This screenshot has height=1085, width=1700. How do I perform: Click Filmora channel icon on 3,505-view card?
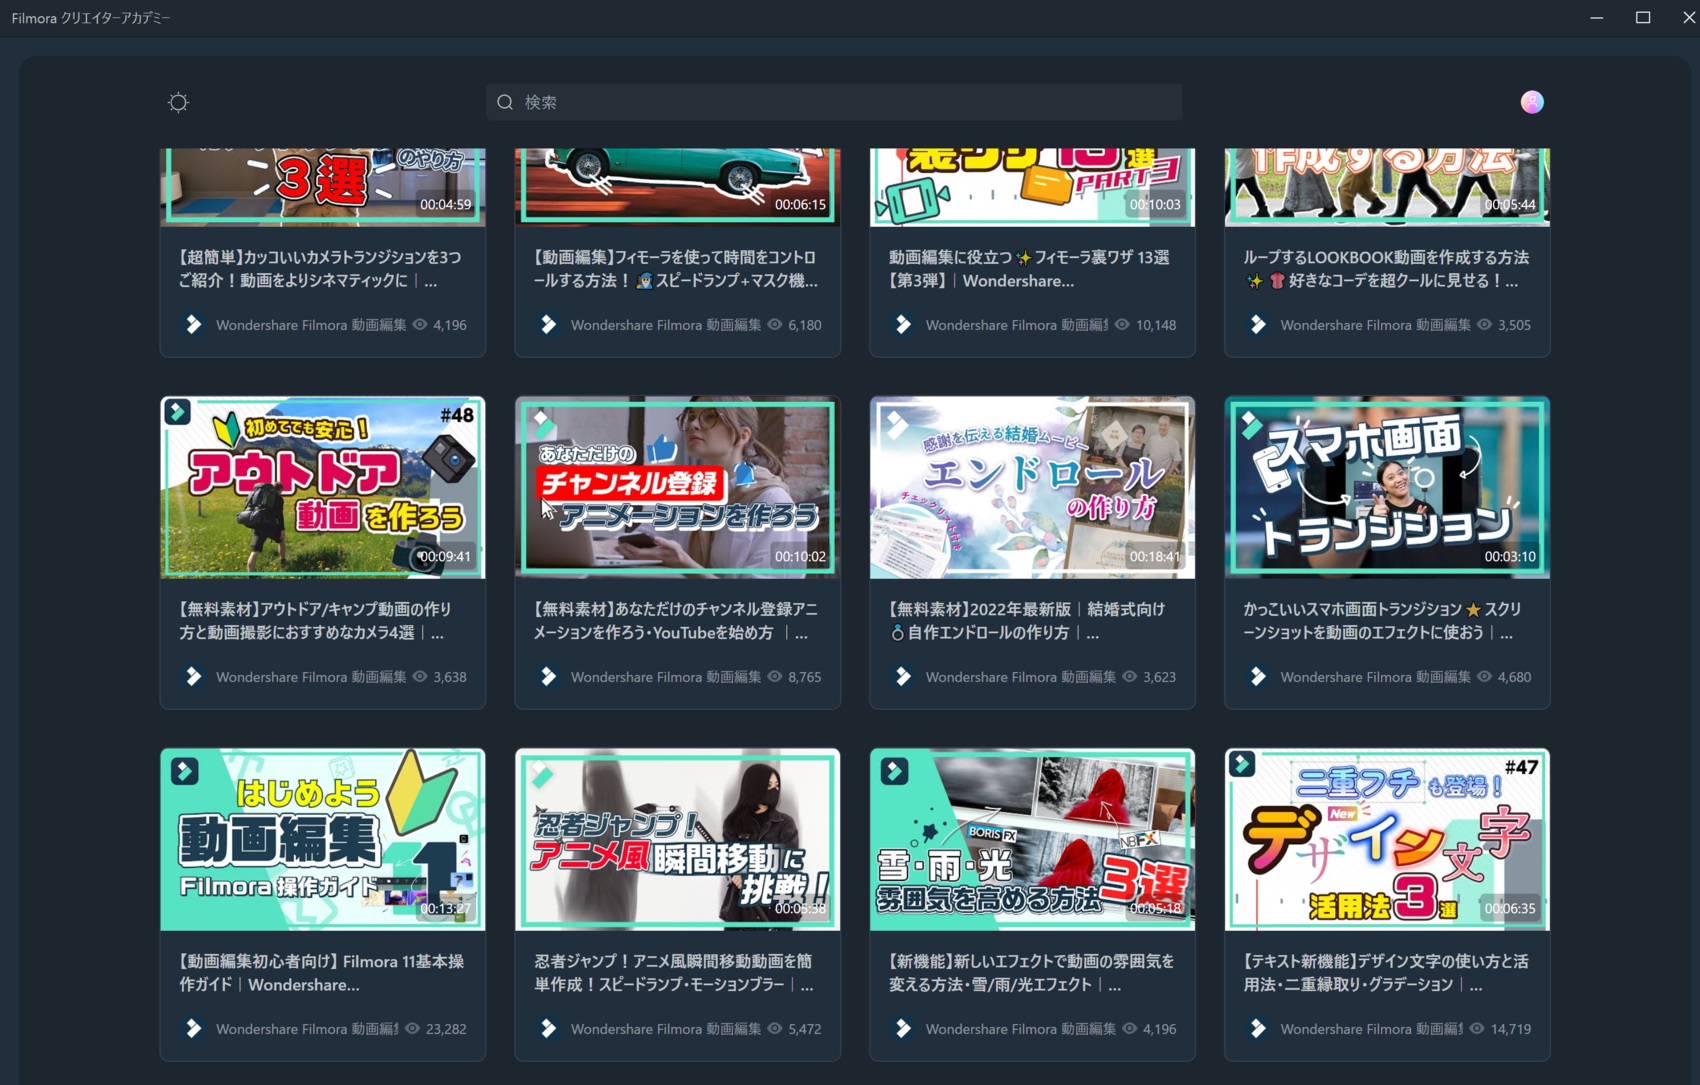coord(1259,324)
